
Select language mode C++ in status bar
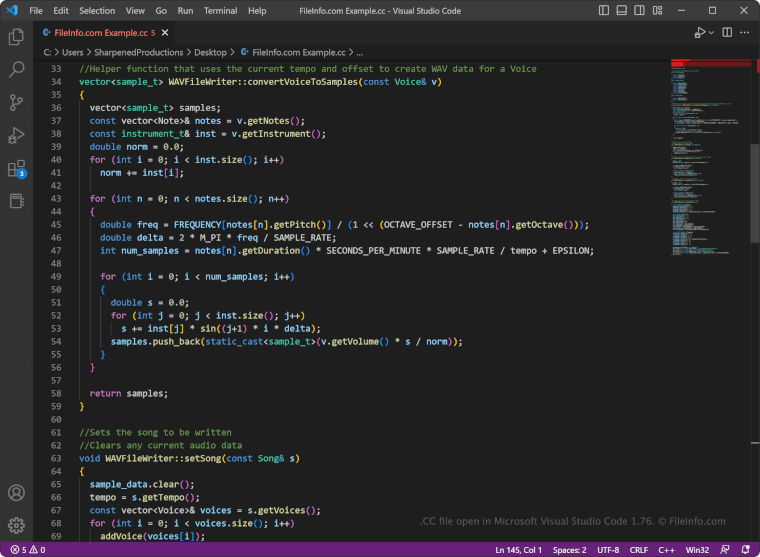pyautogui.click(x=666, y=550)
